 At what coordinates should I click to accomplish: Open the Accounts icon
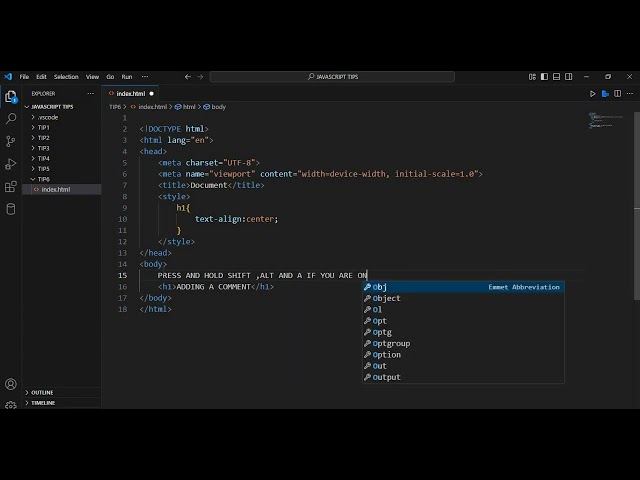tap(11, 384)
